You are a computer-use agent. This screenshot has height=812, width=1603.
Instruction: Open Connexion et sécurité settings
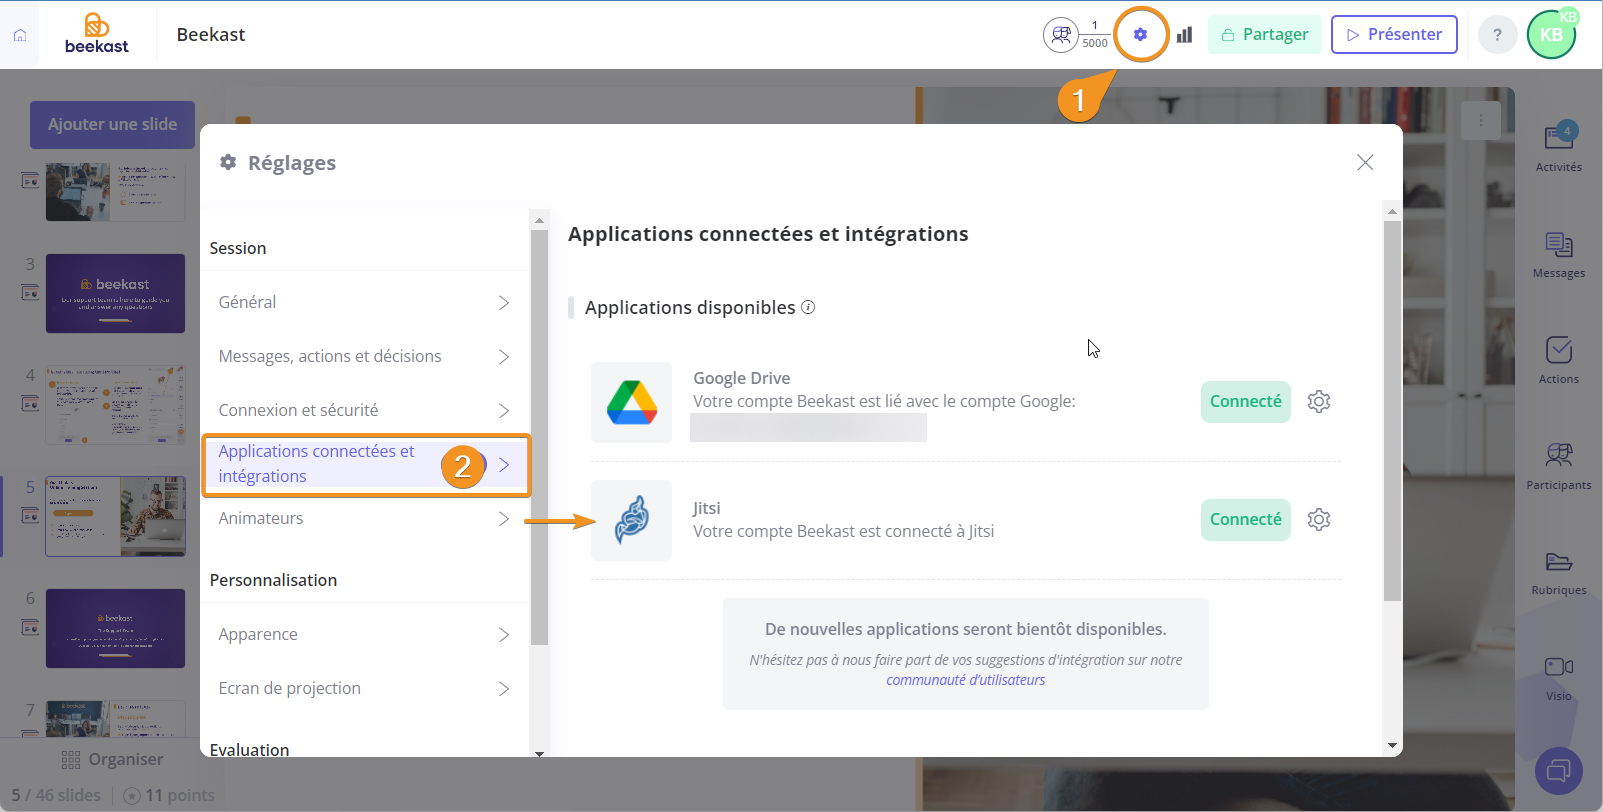pyautogui.click(x=364, y=410)
